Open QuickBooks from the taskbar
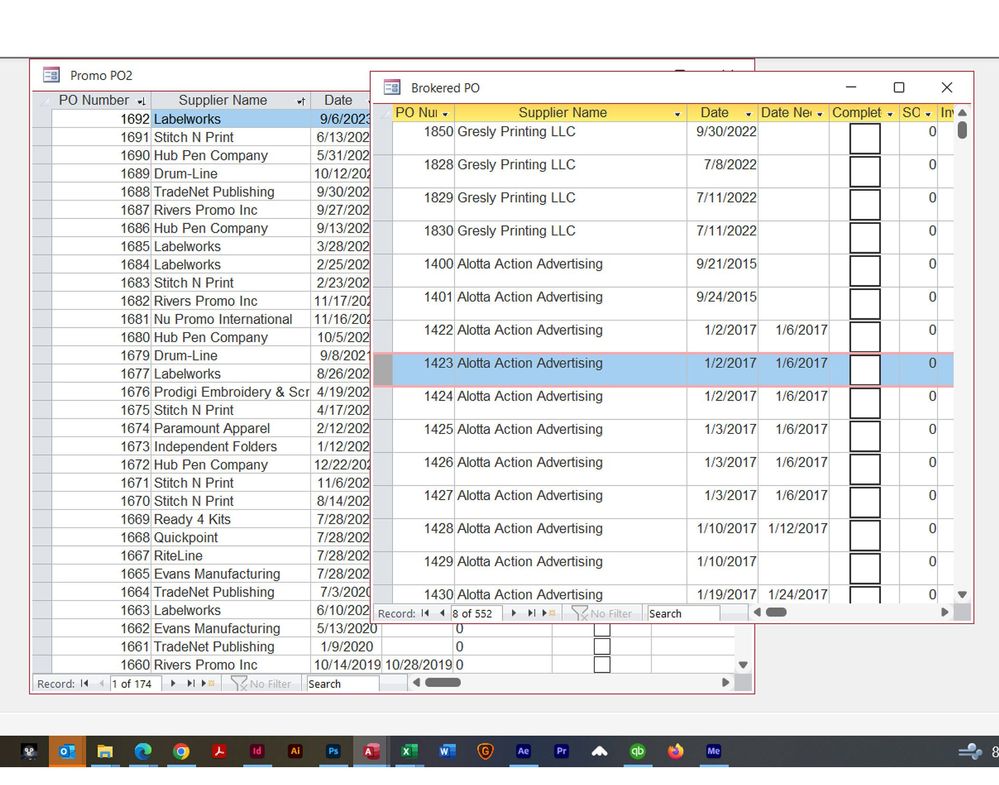 pyautogui.click(x=638, y=751)
